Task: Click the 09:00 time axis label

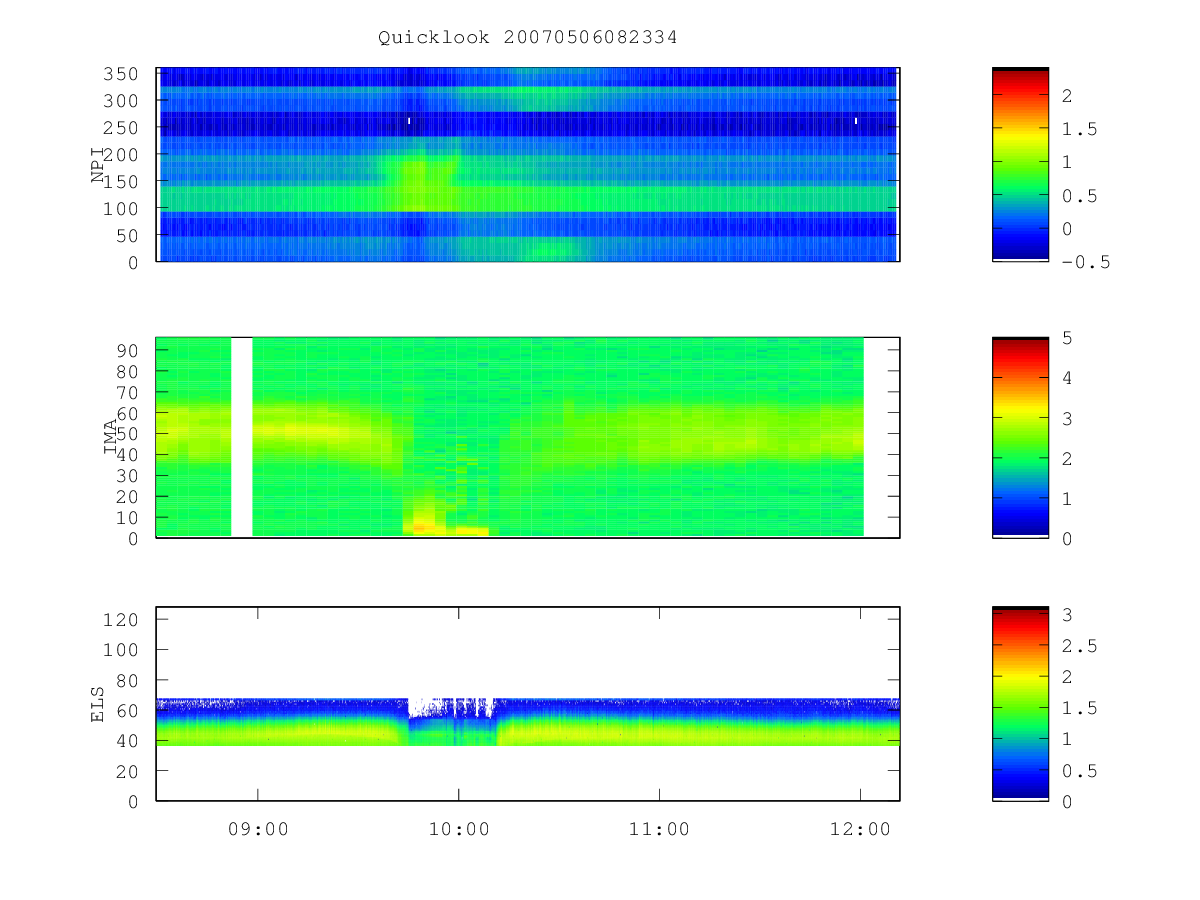Action: click(x=258, y=829)
